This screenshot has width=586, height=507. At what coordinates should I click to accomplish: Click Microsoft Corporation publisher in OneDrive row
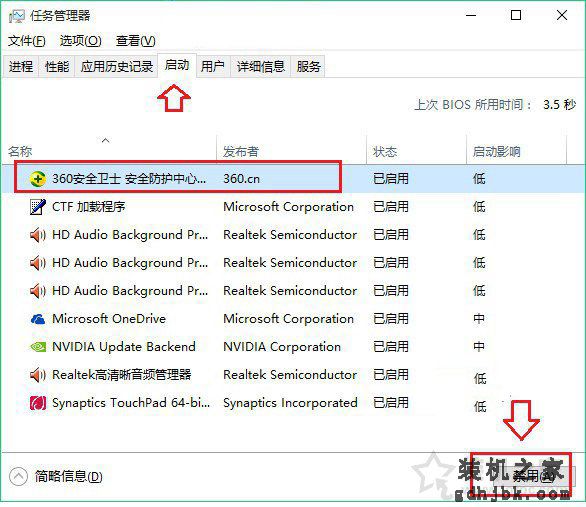click(289, 319)
